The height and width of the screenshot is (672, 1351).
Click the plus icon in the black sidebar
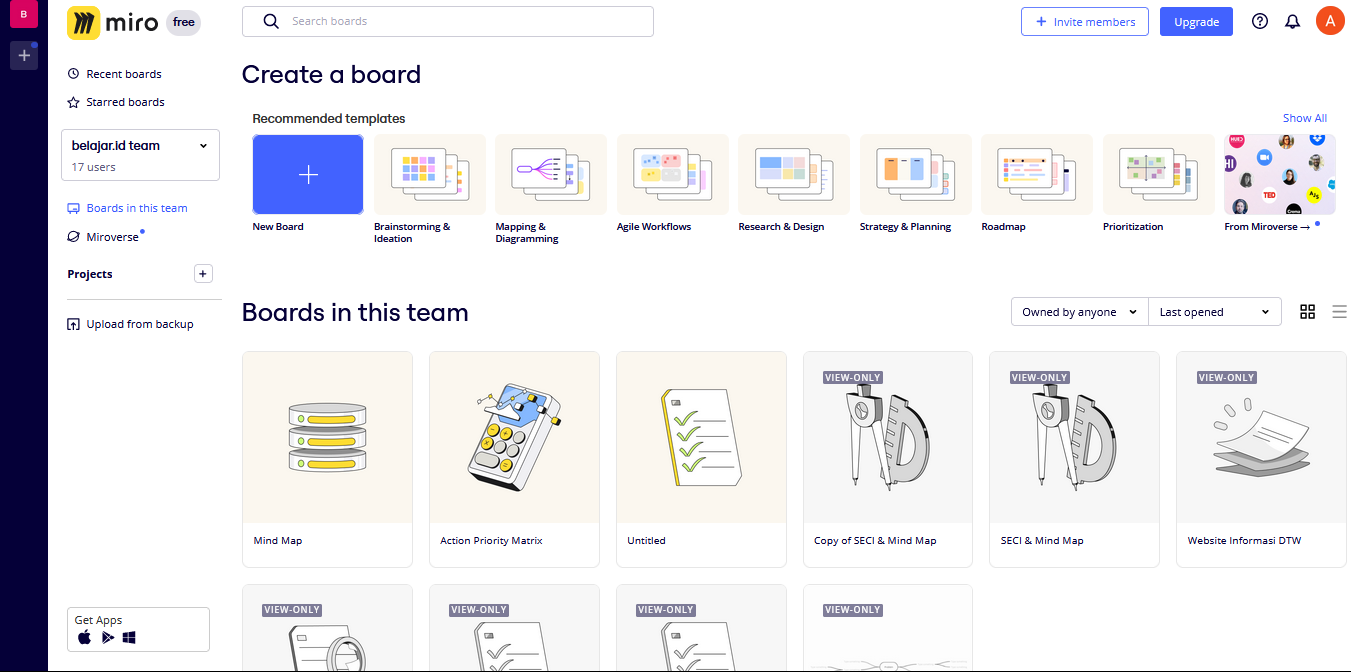[23, 55]
